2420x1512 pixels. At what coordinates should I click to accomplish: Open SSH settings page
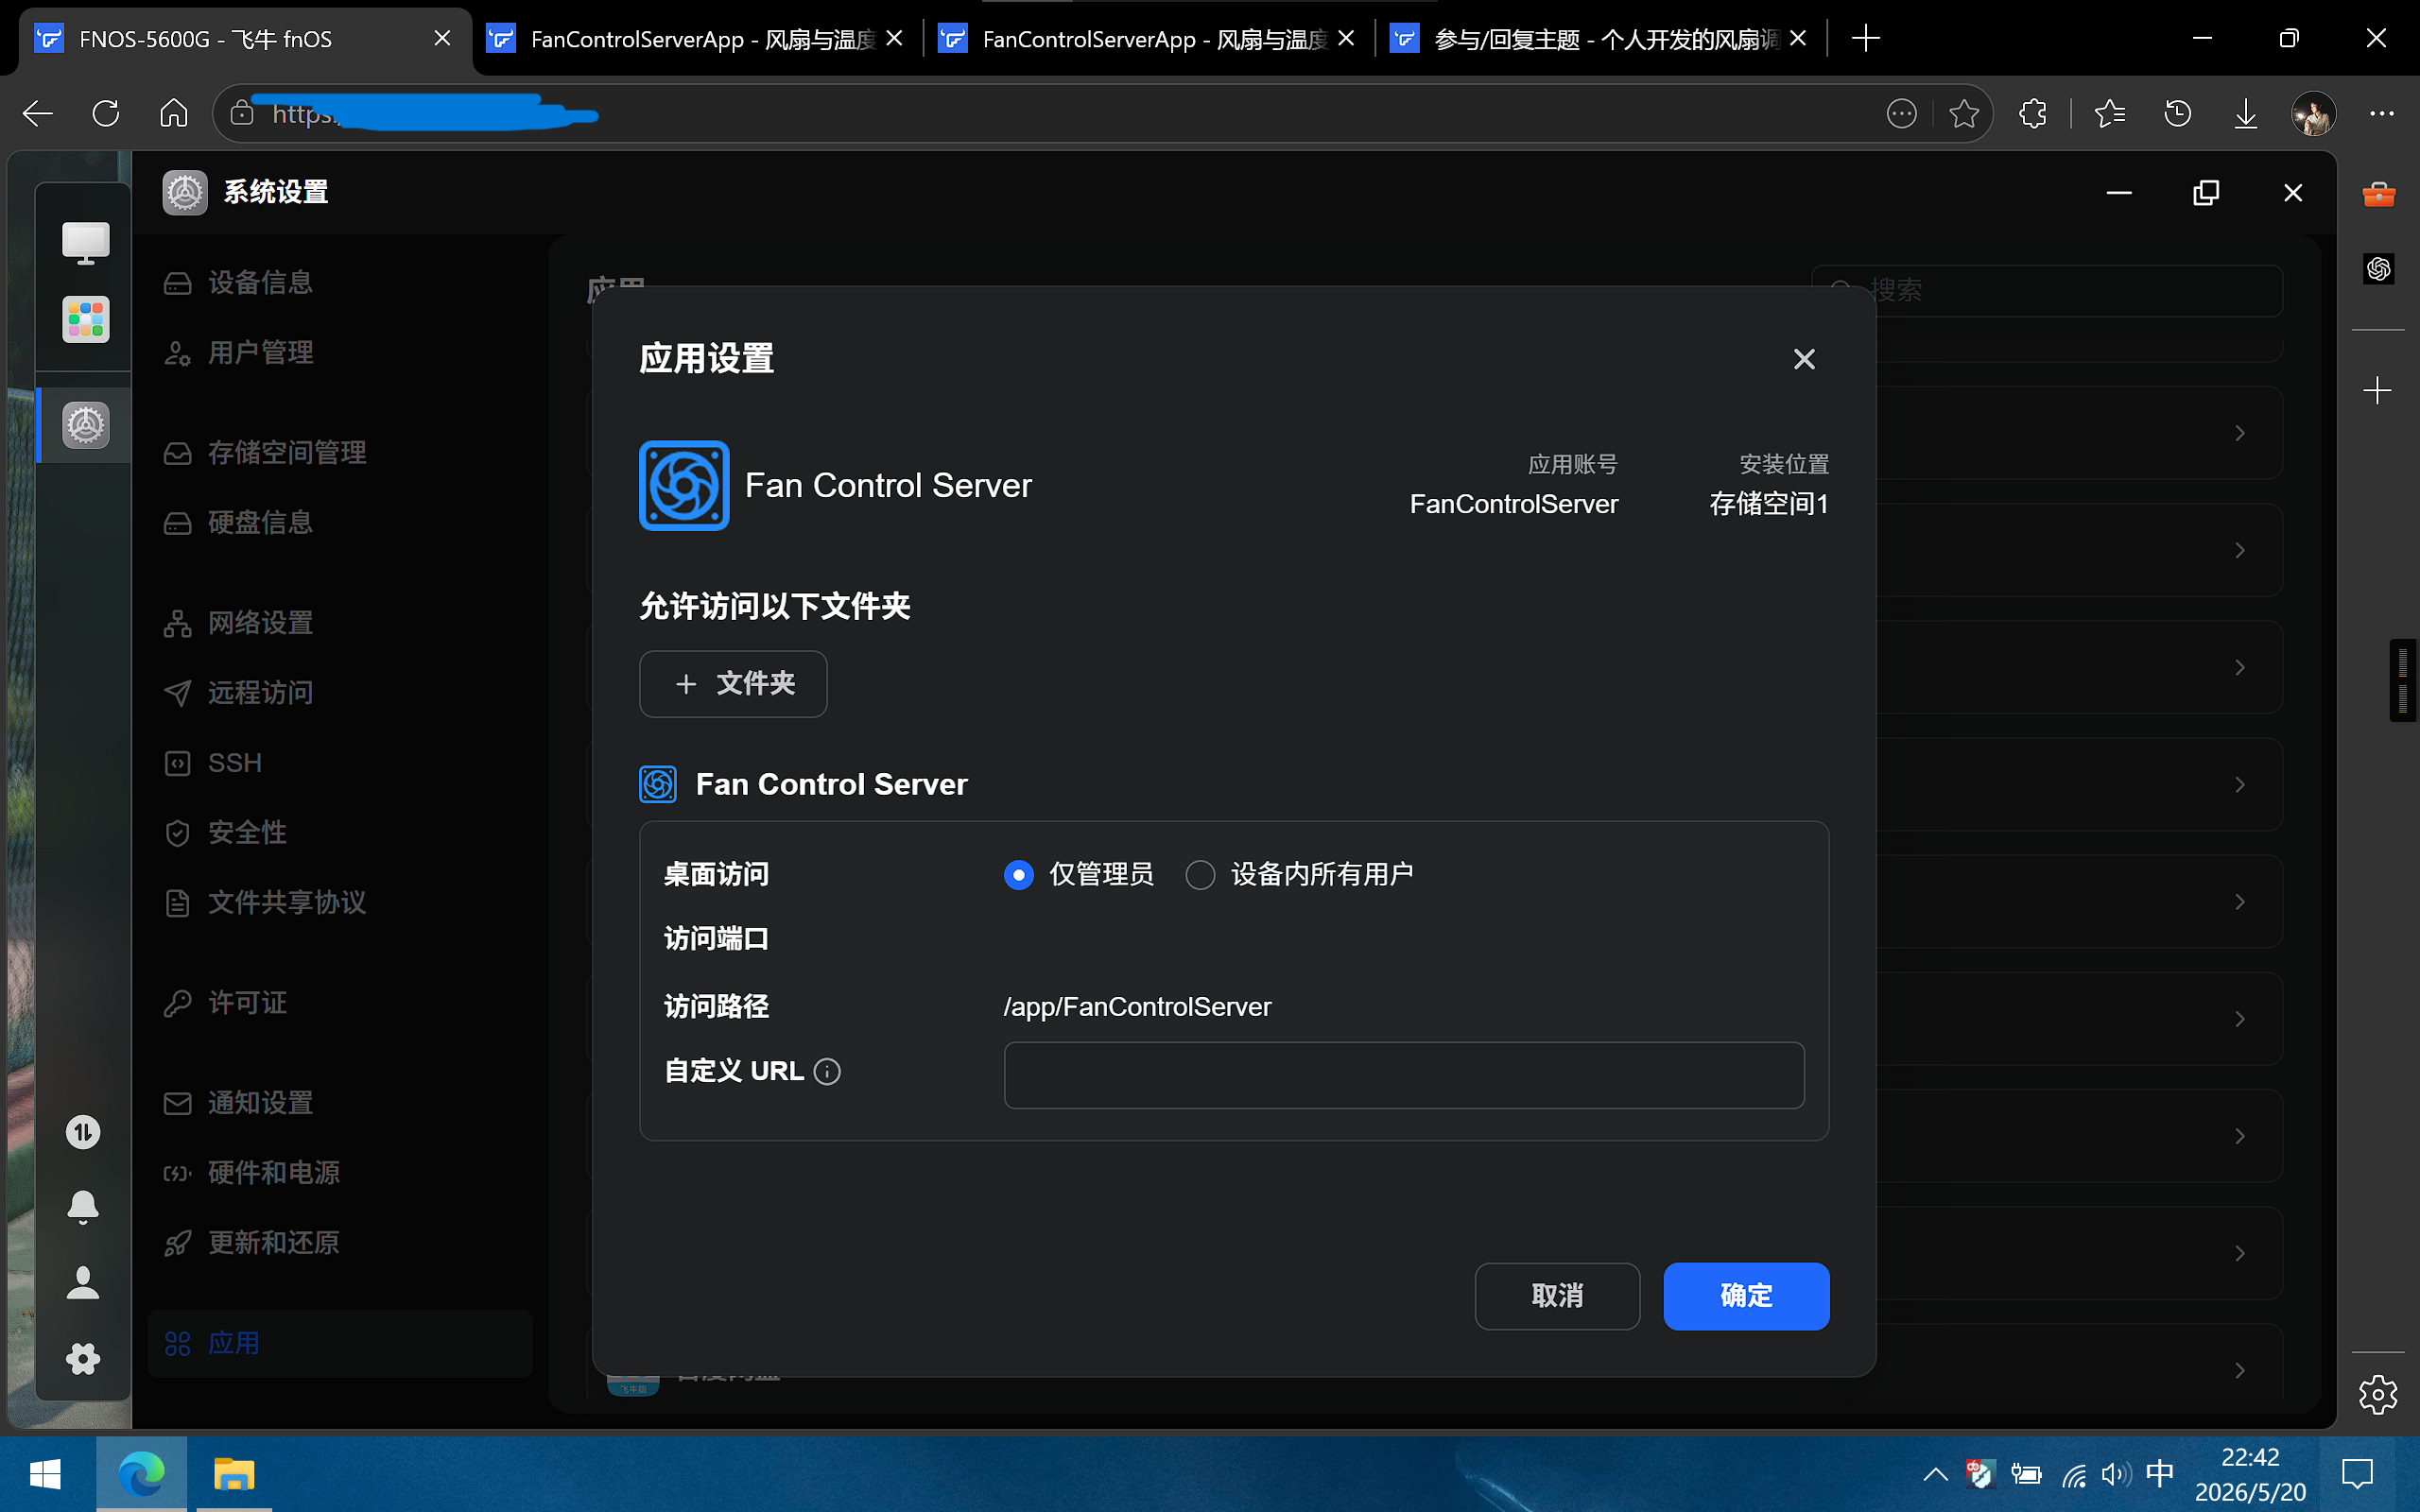coord(340,763)
